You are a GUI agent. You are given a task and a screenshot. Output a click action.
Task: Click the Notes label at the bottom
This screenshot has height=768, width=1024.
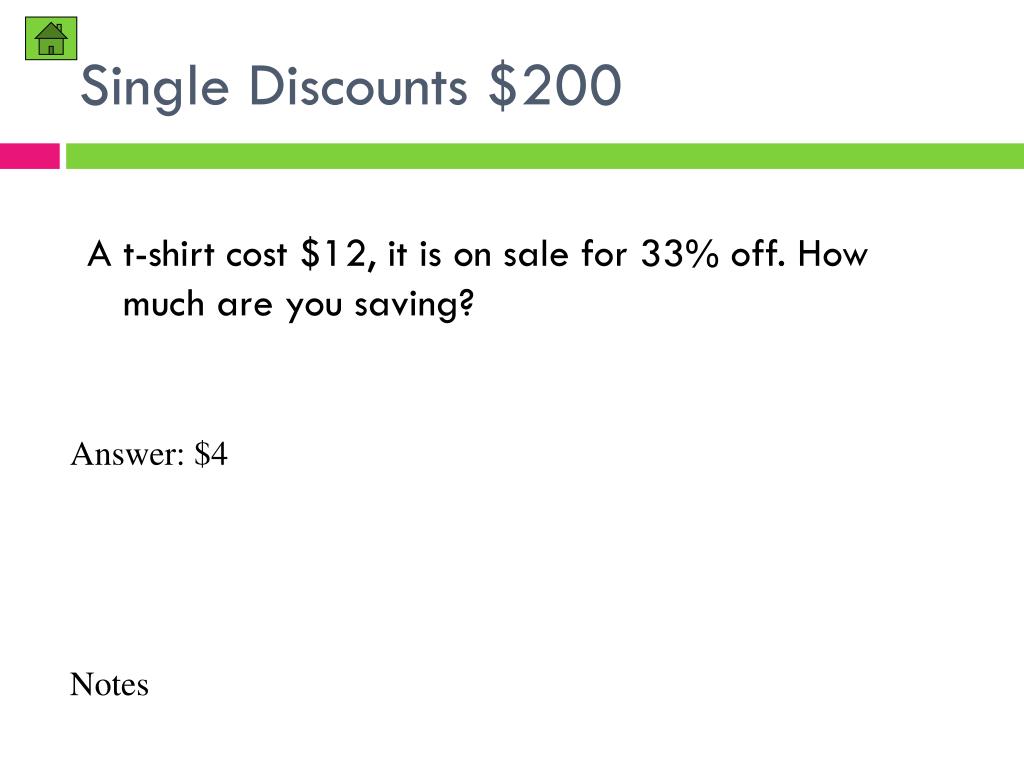click(x=109, y=684)
